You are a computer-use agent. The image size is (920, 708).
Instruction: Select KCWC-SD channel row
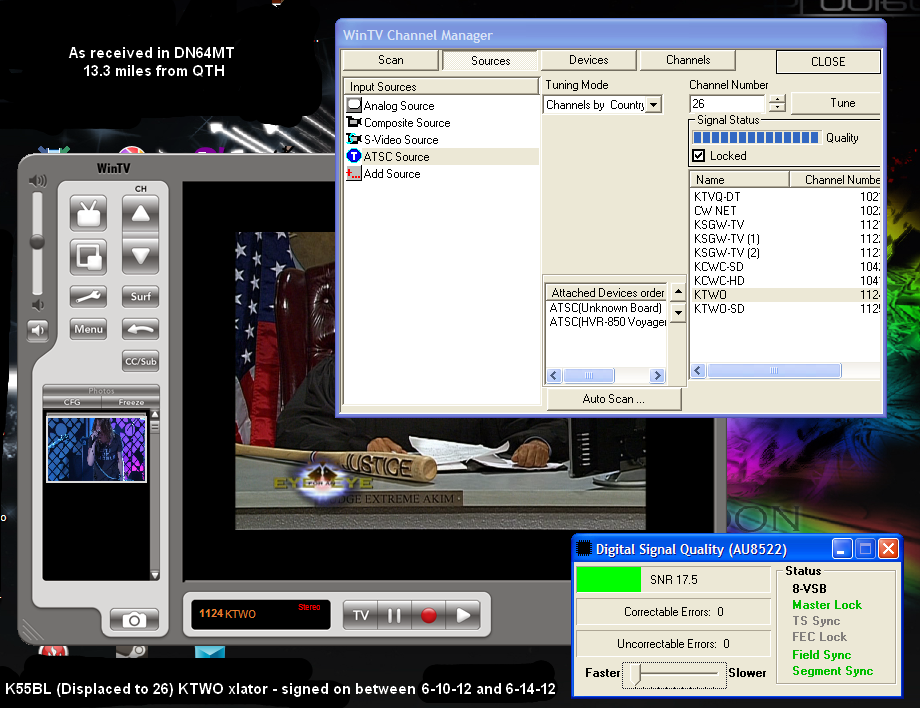coord(786,267)
